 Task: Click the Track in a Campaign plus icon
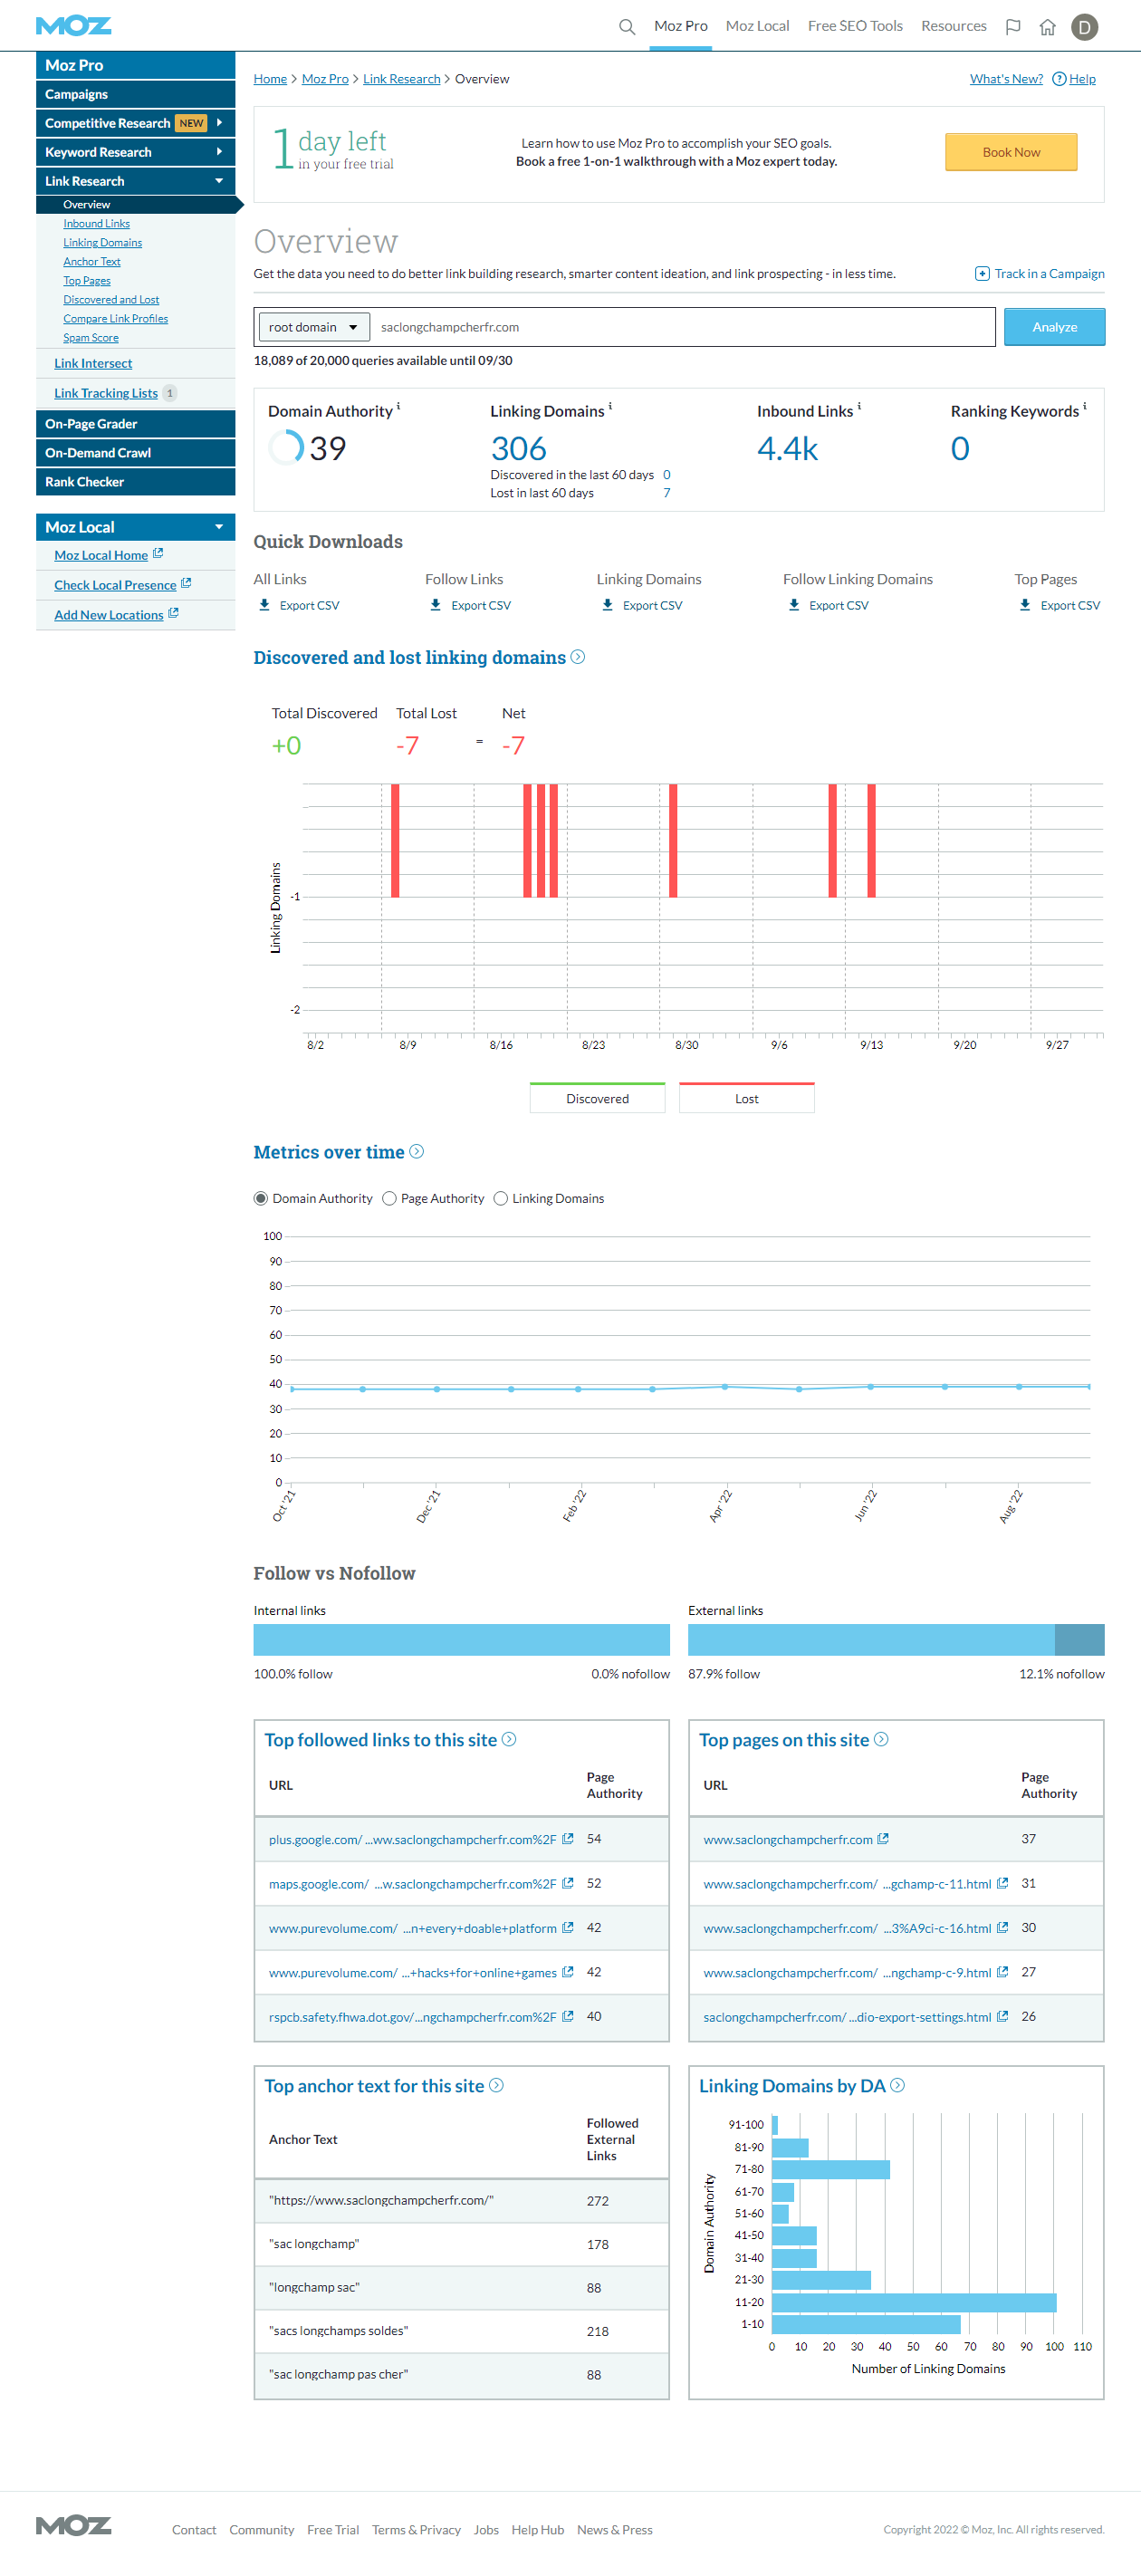(982, 274)
